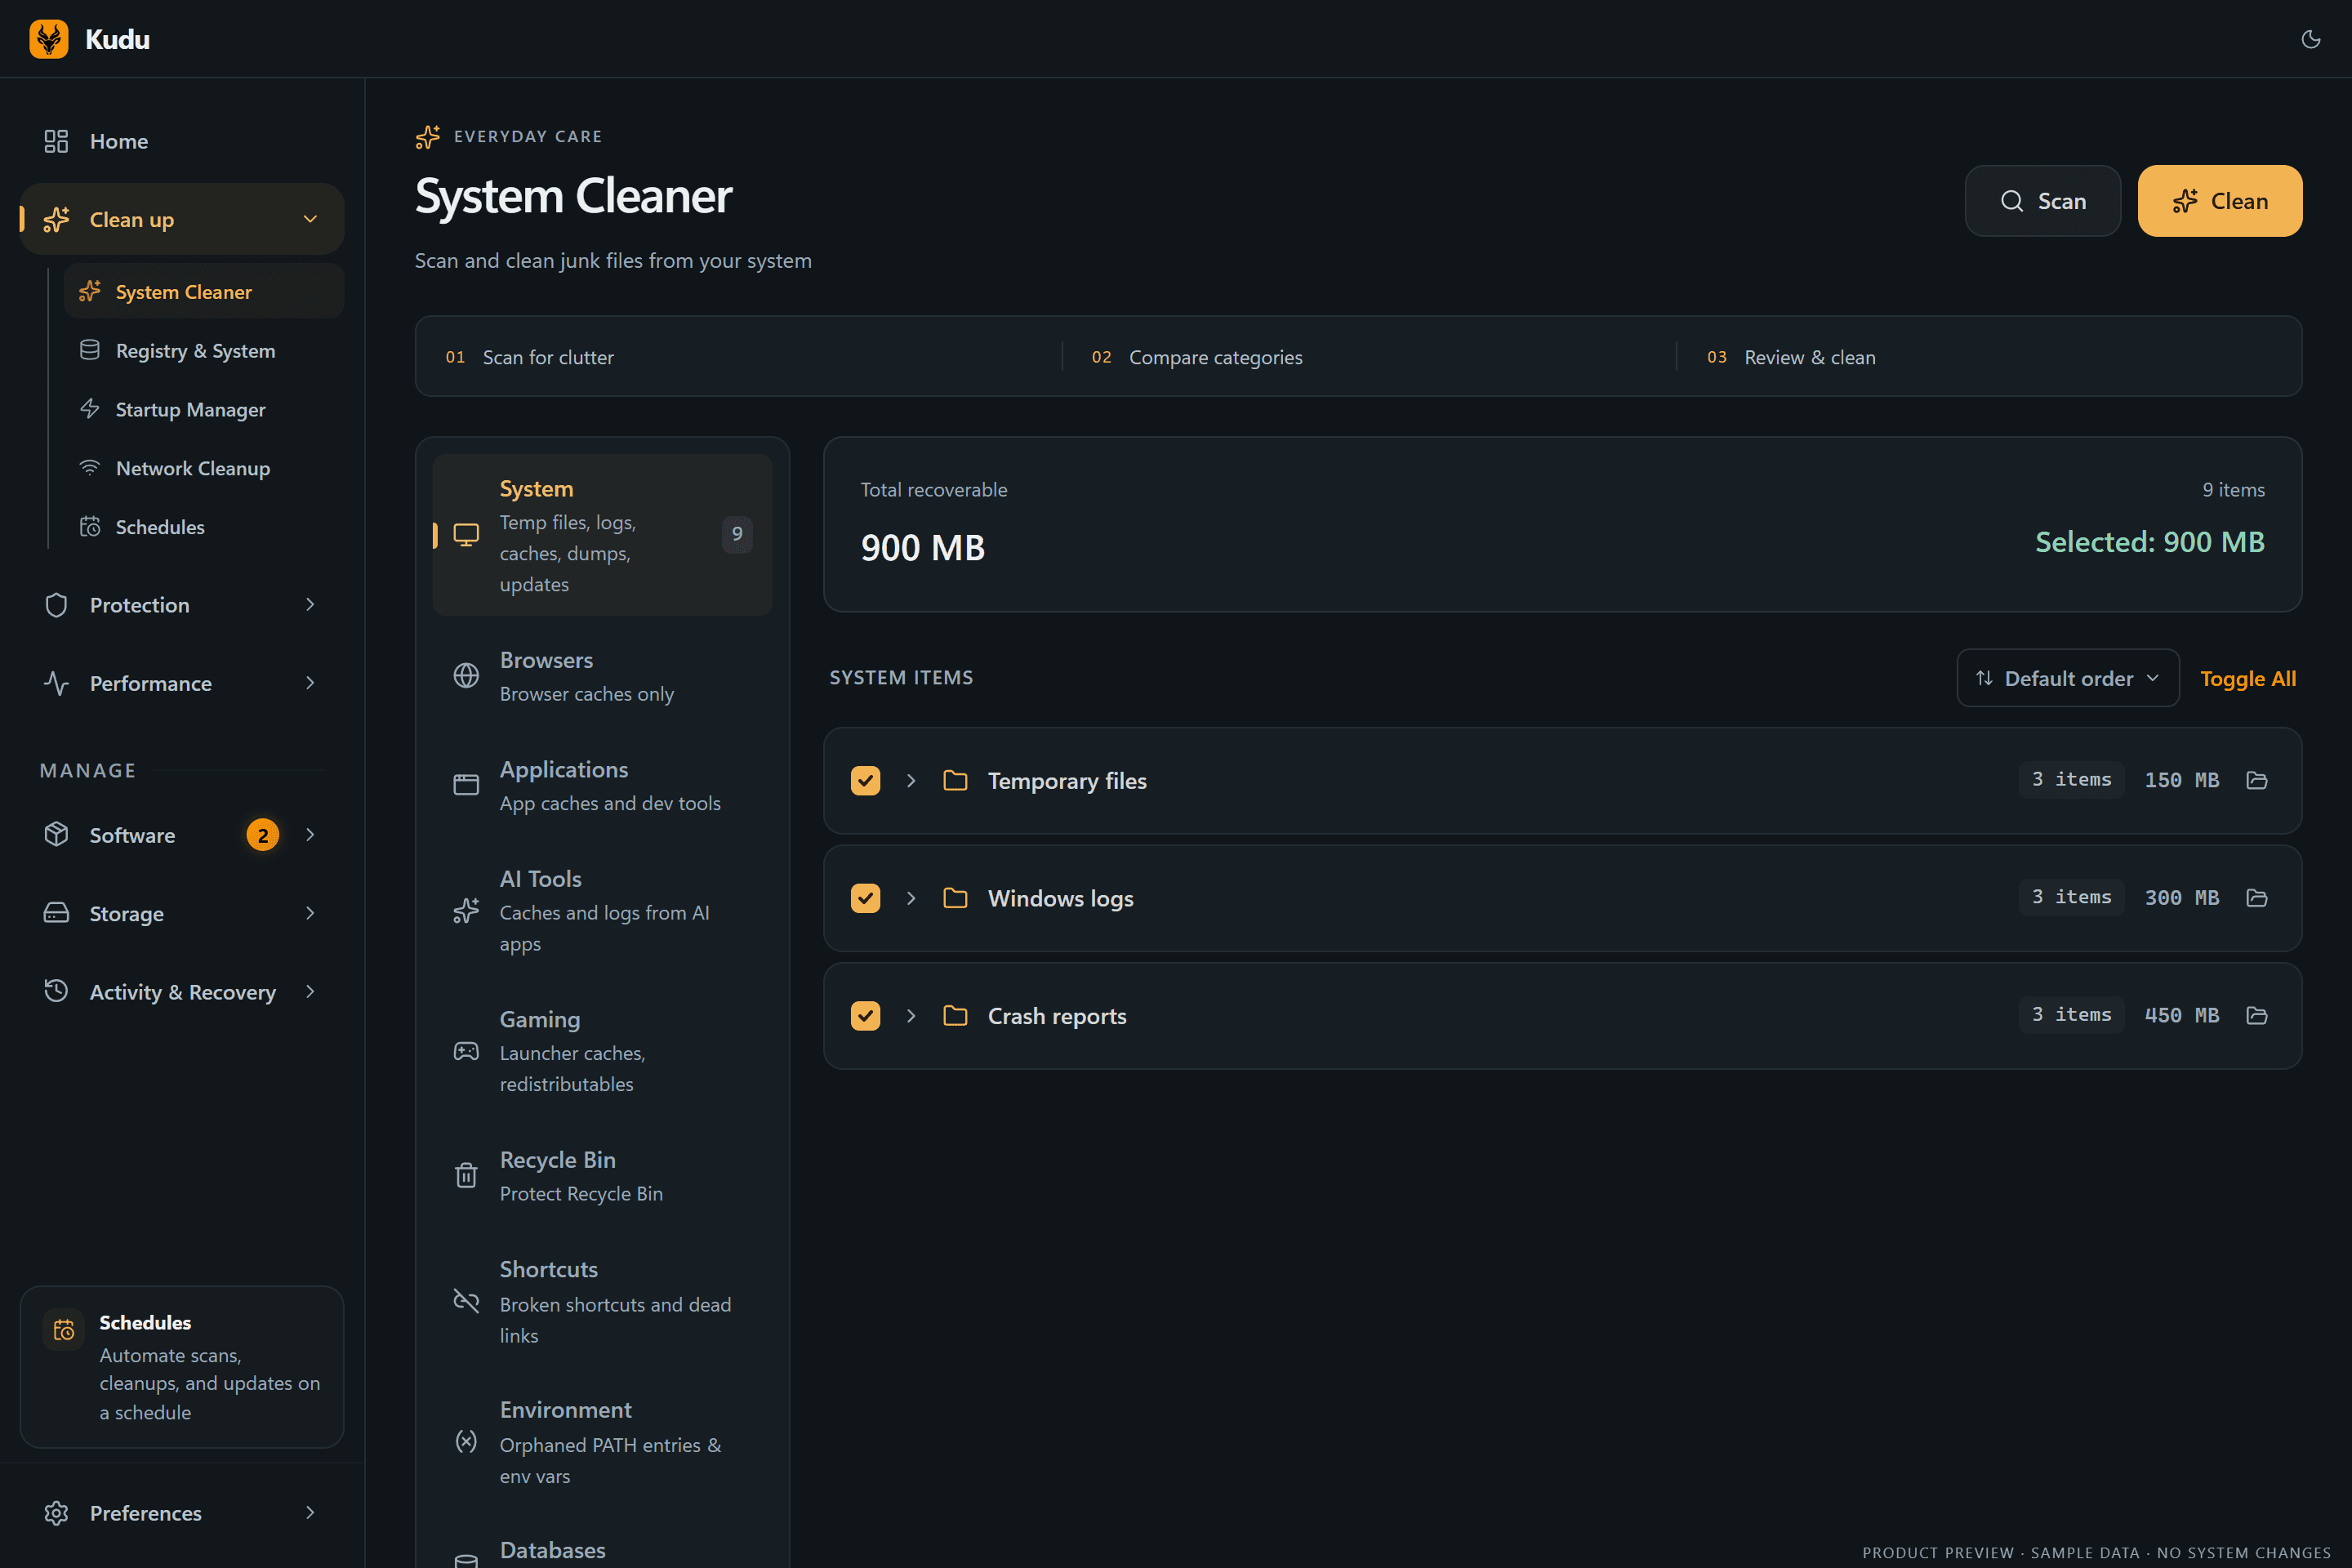Viewport: 2352px width, 1568px height.
Task: Expand the Crash reports row chevron
Action: click(x=911, y=1015)
